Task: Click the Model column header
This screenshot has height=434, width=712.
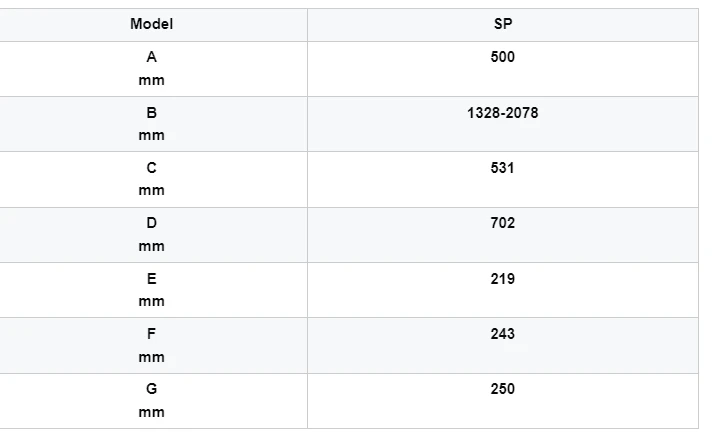Action: [151, 24]
